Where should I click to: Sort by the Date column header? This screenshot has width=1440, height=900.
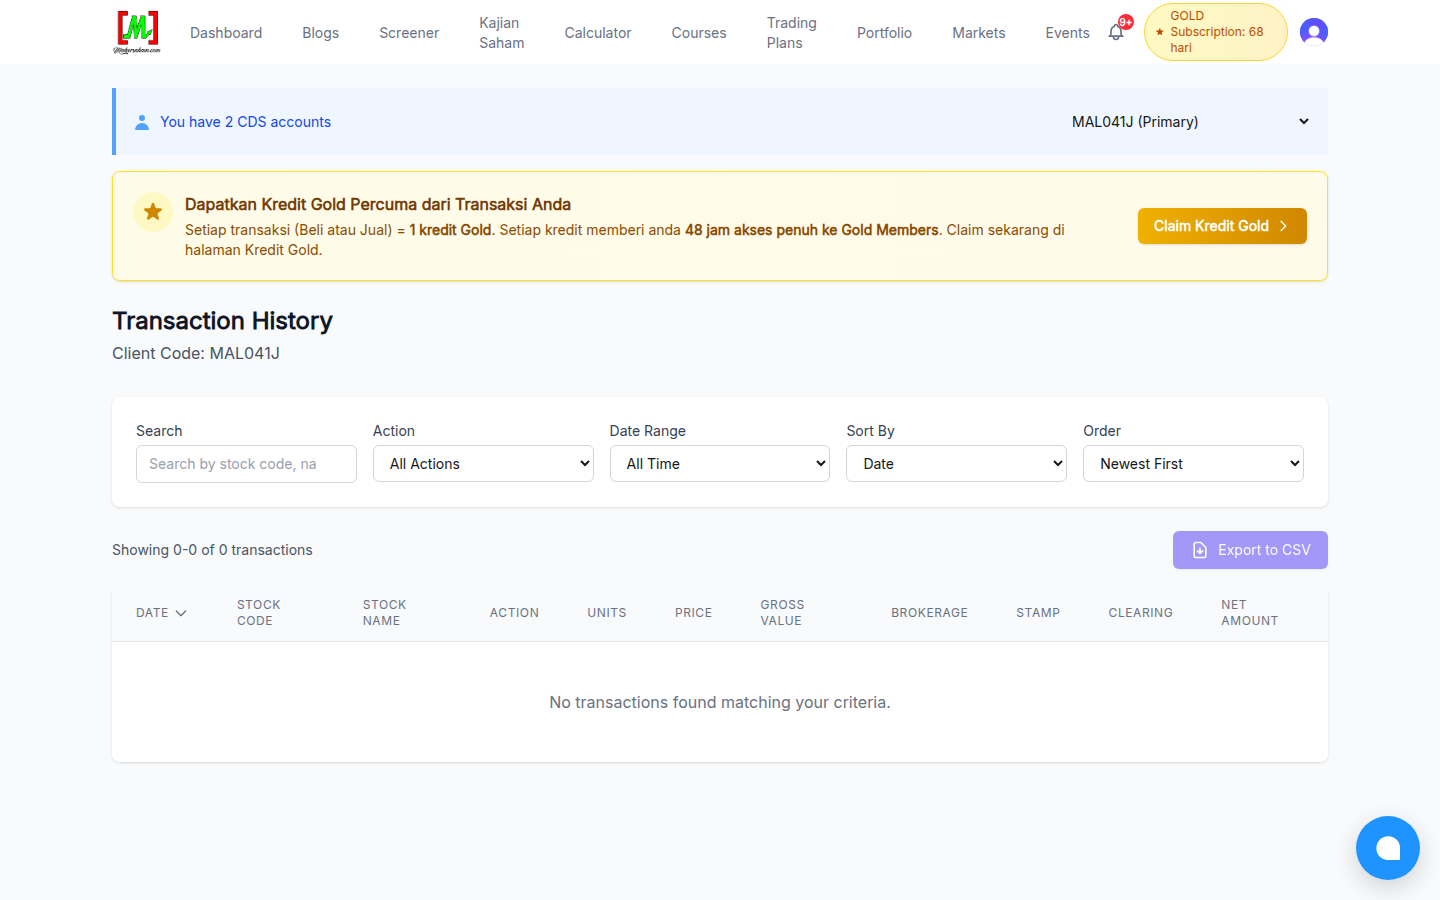(161, 613)
